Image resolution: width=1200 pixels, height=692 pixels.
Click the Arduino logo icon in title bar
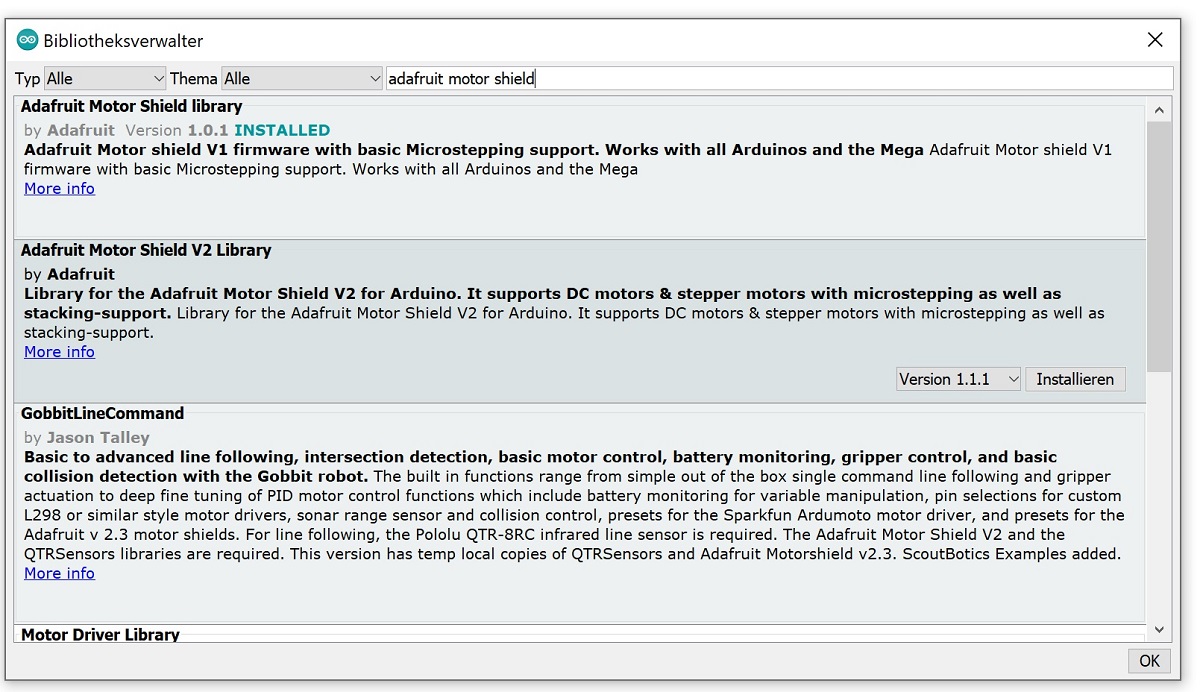(27, 41)
